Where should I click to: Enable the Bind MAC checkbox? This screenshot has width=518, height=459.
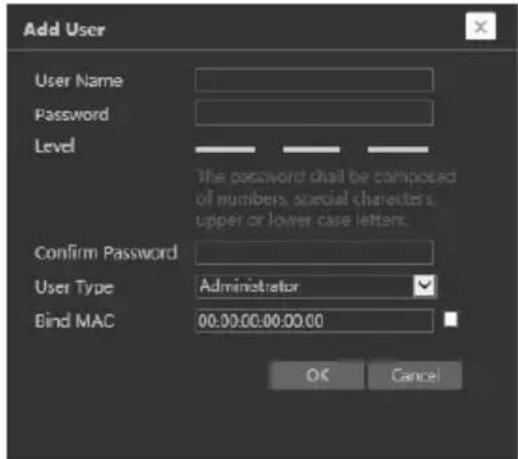coord(451,320)
